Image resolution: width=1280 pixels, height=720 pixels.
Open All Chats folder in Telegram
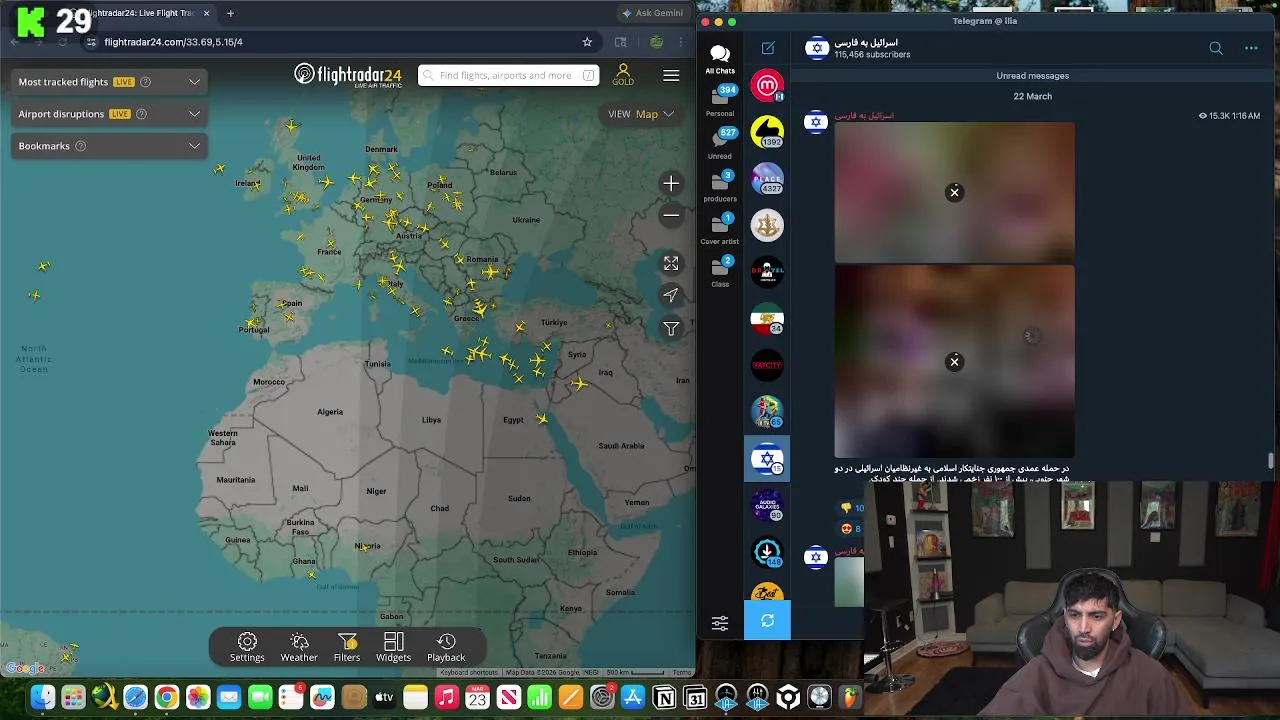pyautogui.click(x=720, y=58)
